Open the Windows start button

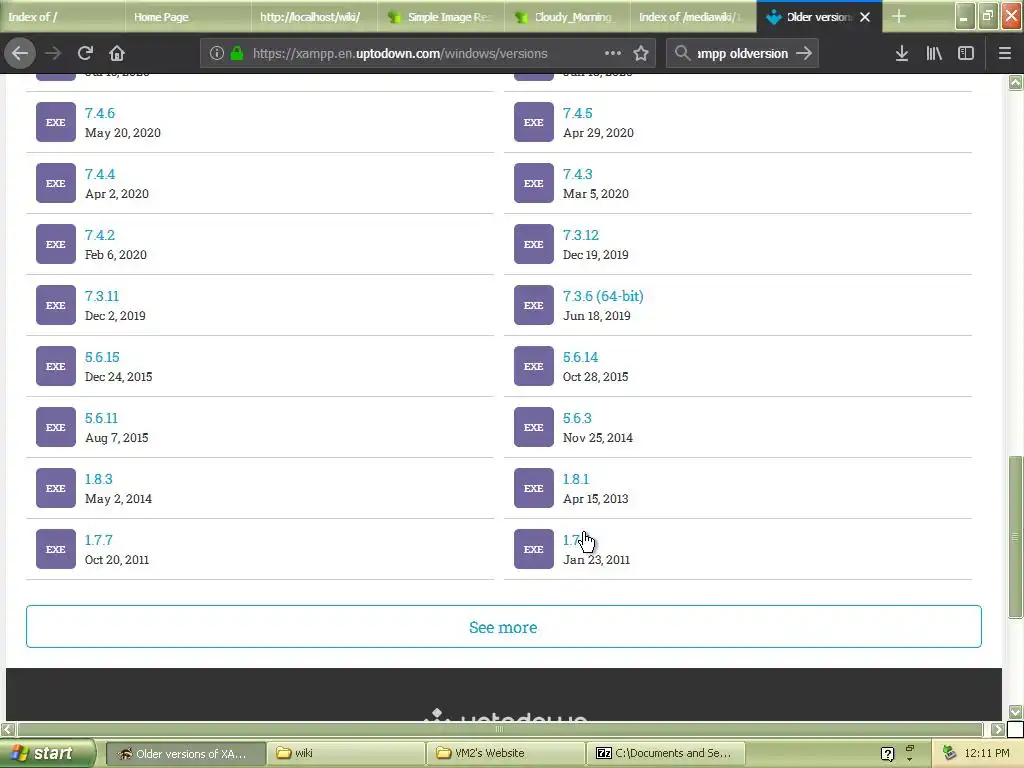(47, 753)
